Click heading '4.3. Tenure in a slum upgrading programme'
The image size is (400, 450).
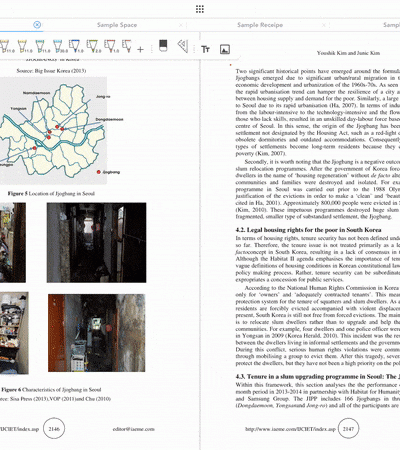(318, 377)
